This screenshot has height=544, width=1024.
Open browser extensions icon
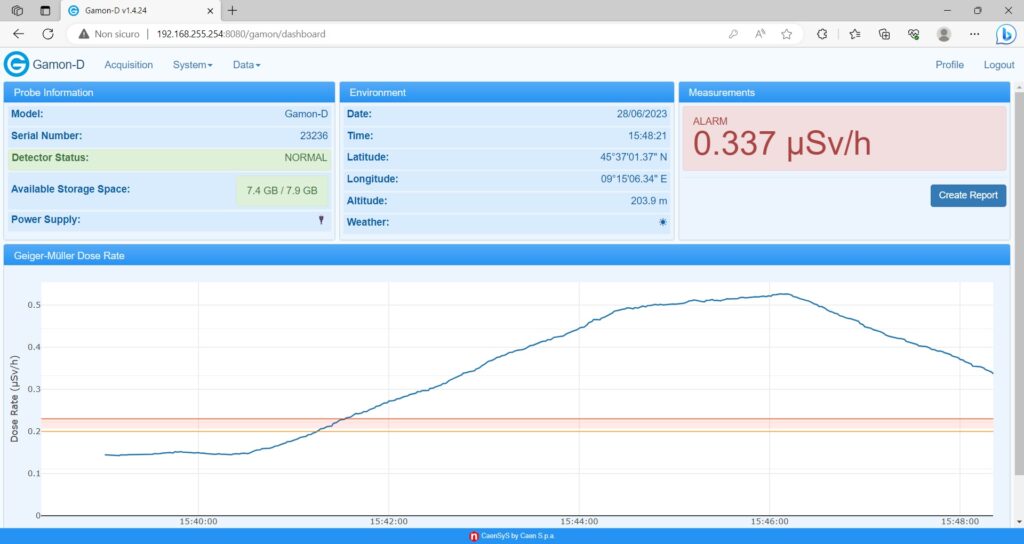[822, 34]
